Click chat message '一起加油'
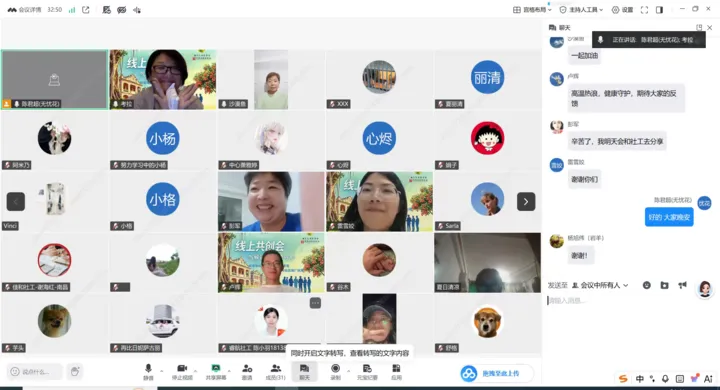The image size is (720, 390). 585,56
